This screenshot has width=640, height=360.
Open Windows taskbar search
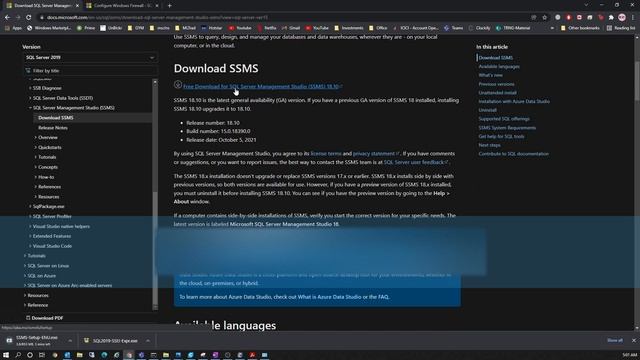(x=18, y=355)
